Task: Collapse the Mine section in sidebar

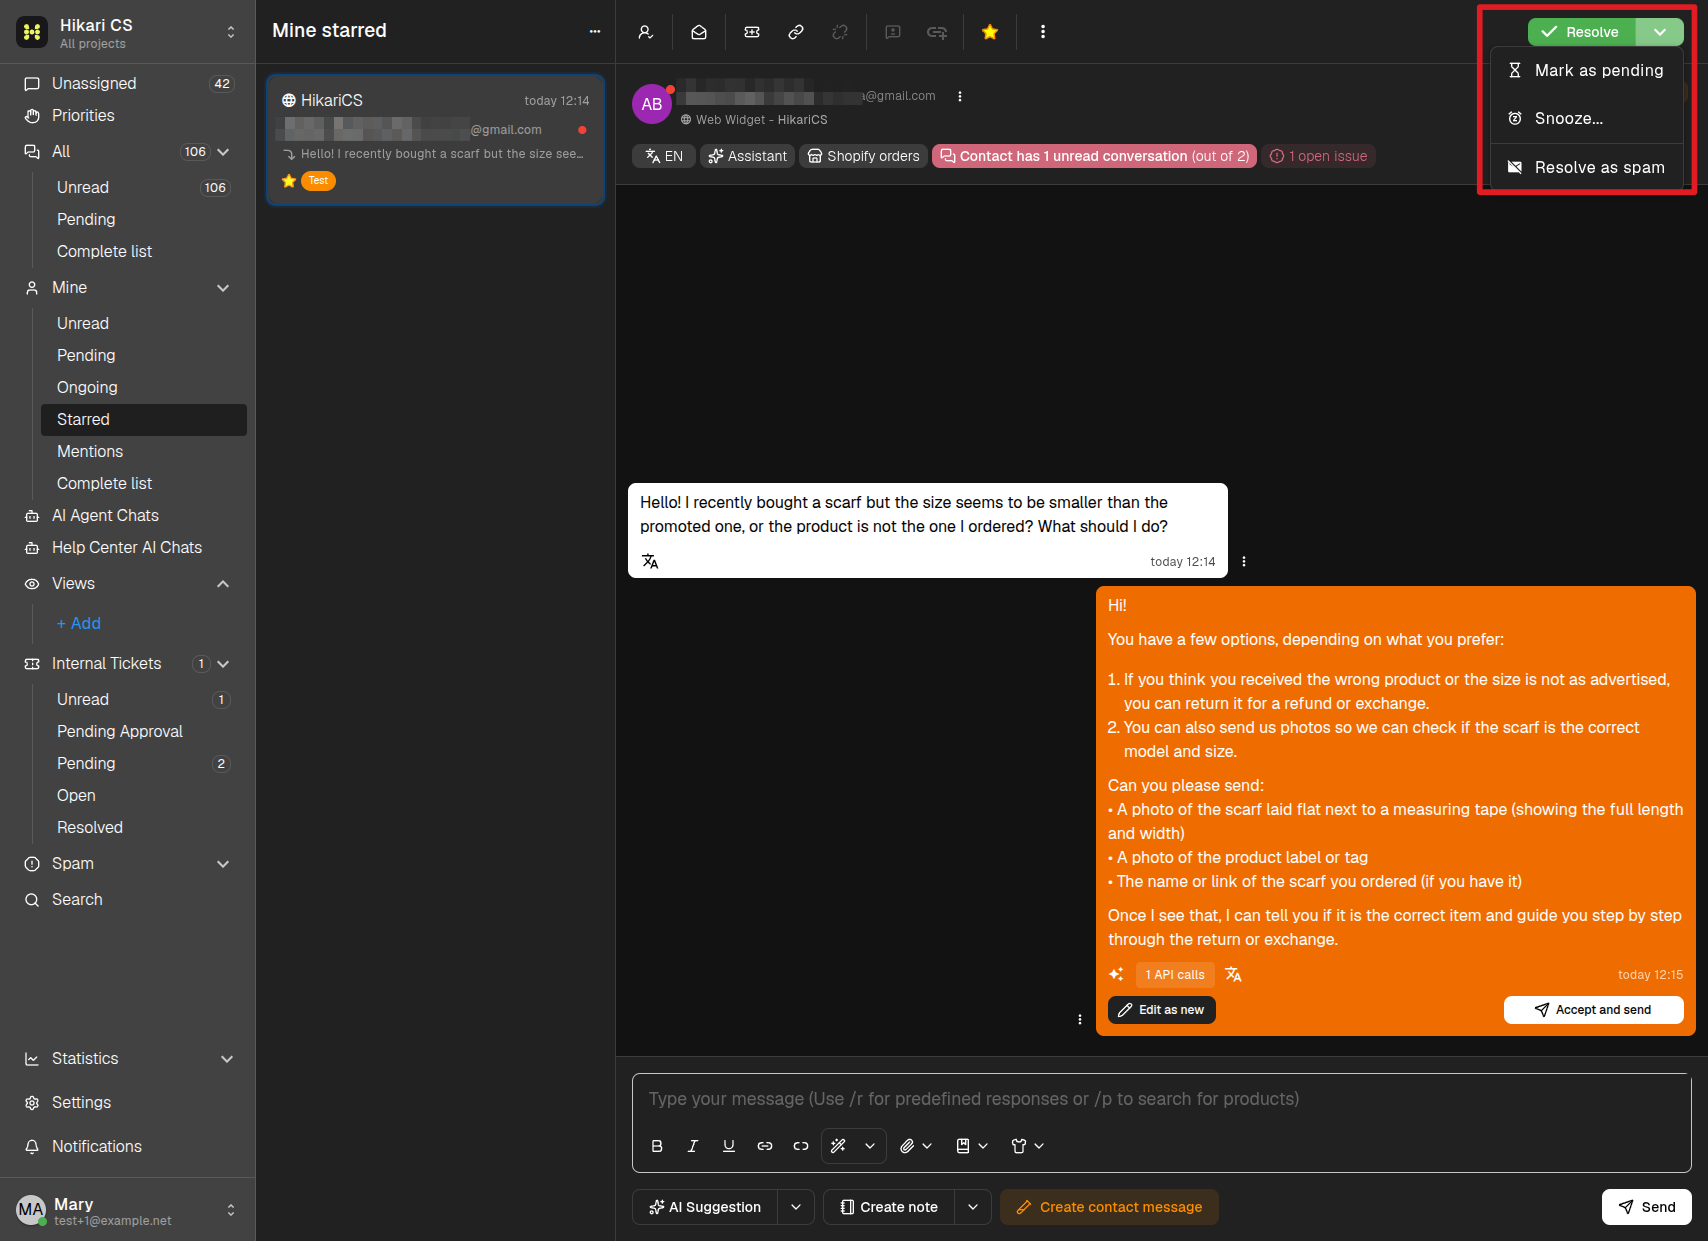Action: point(223,288)
